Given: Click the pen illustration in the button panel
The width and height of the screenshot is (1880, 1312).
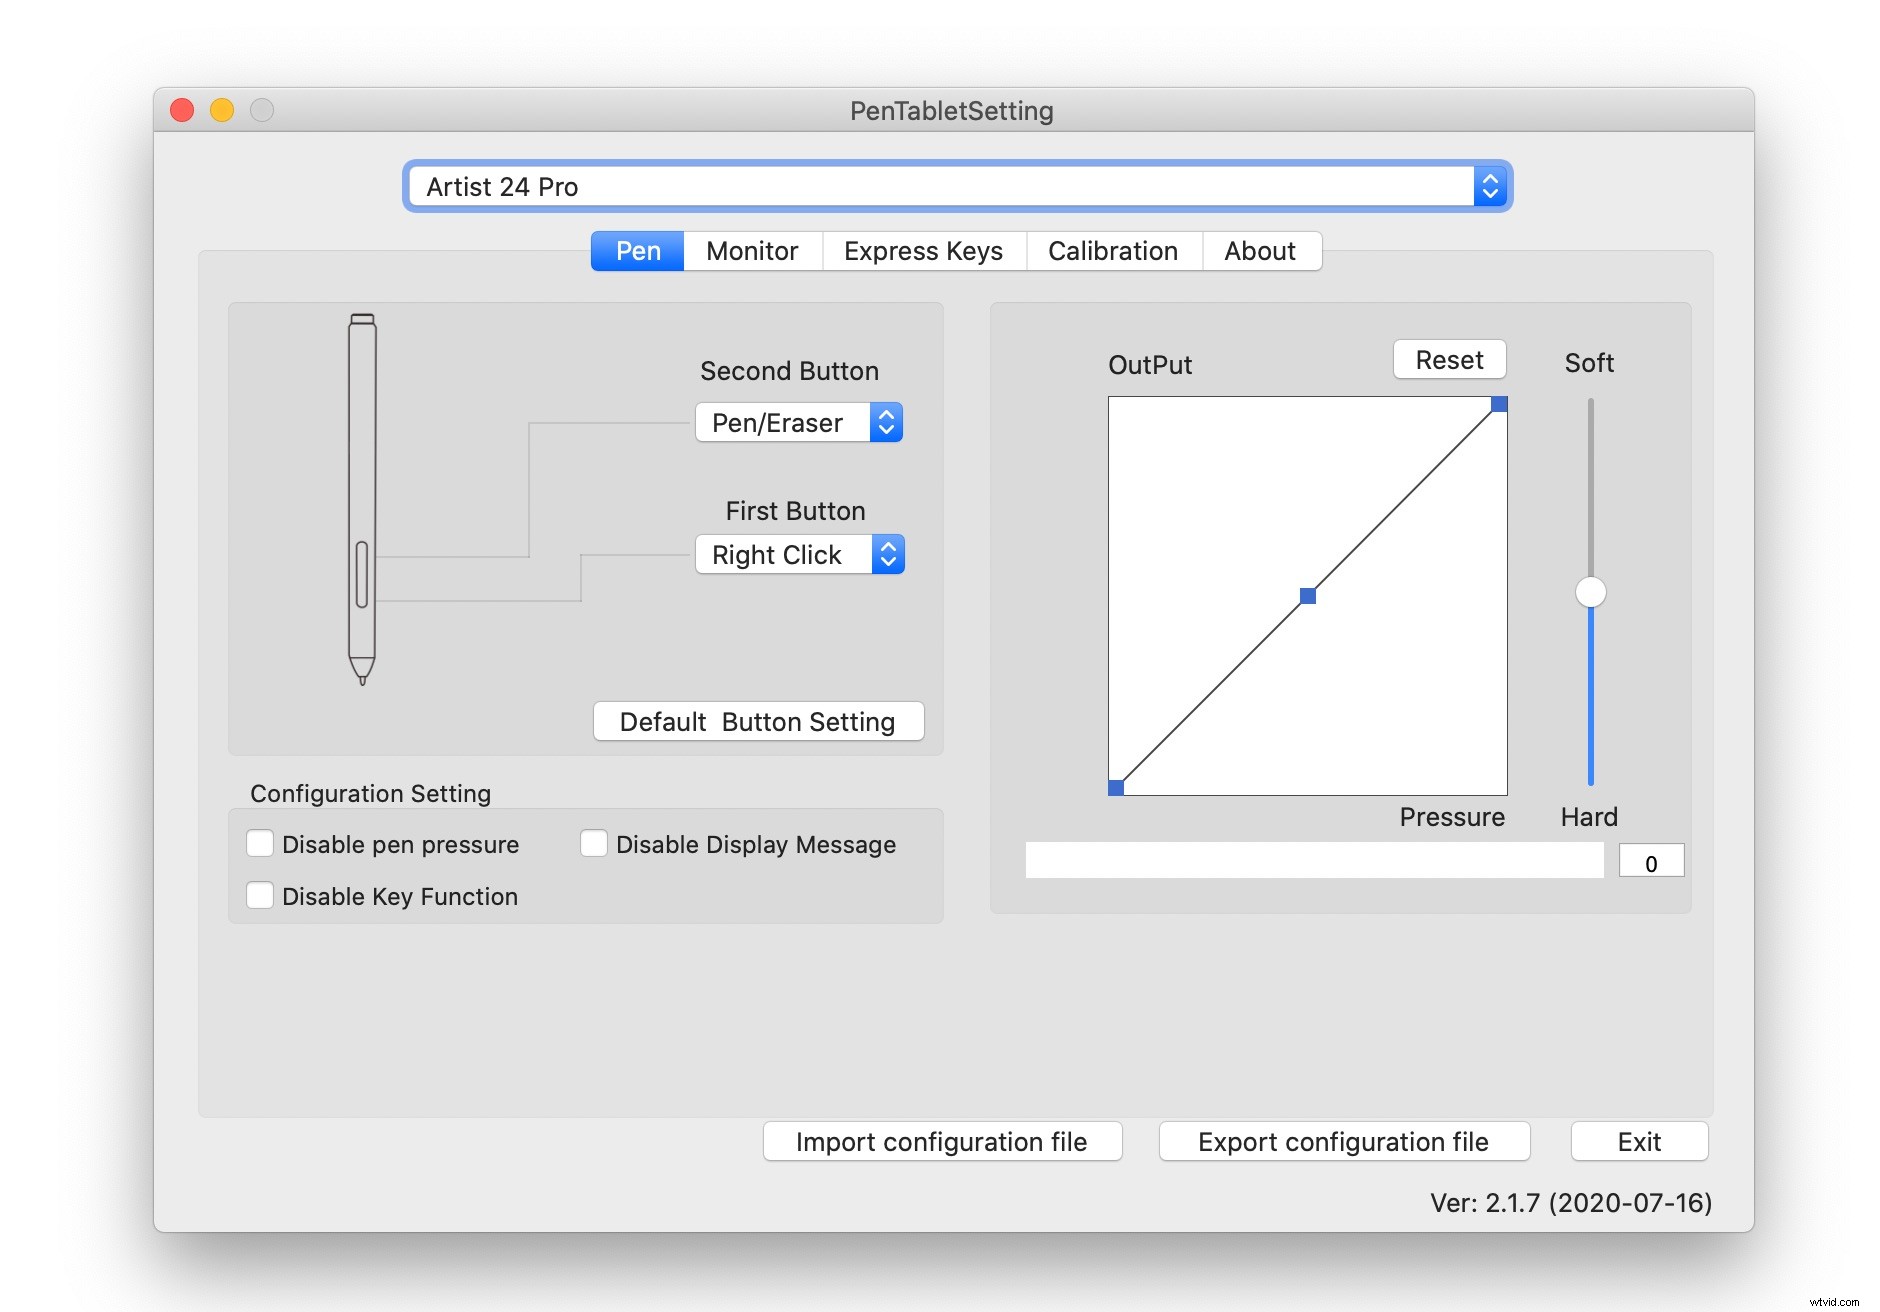Looking at the screenshot, I should [x=362, y=495].
